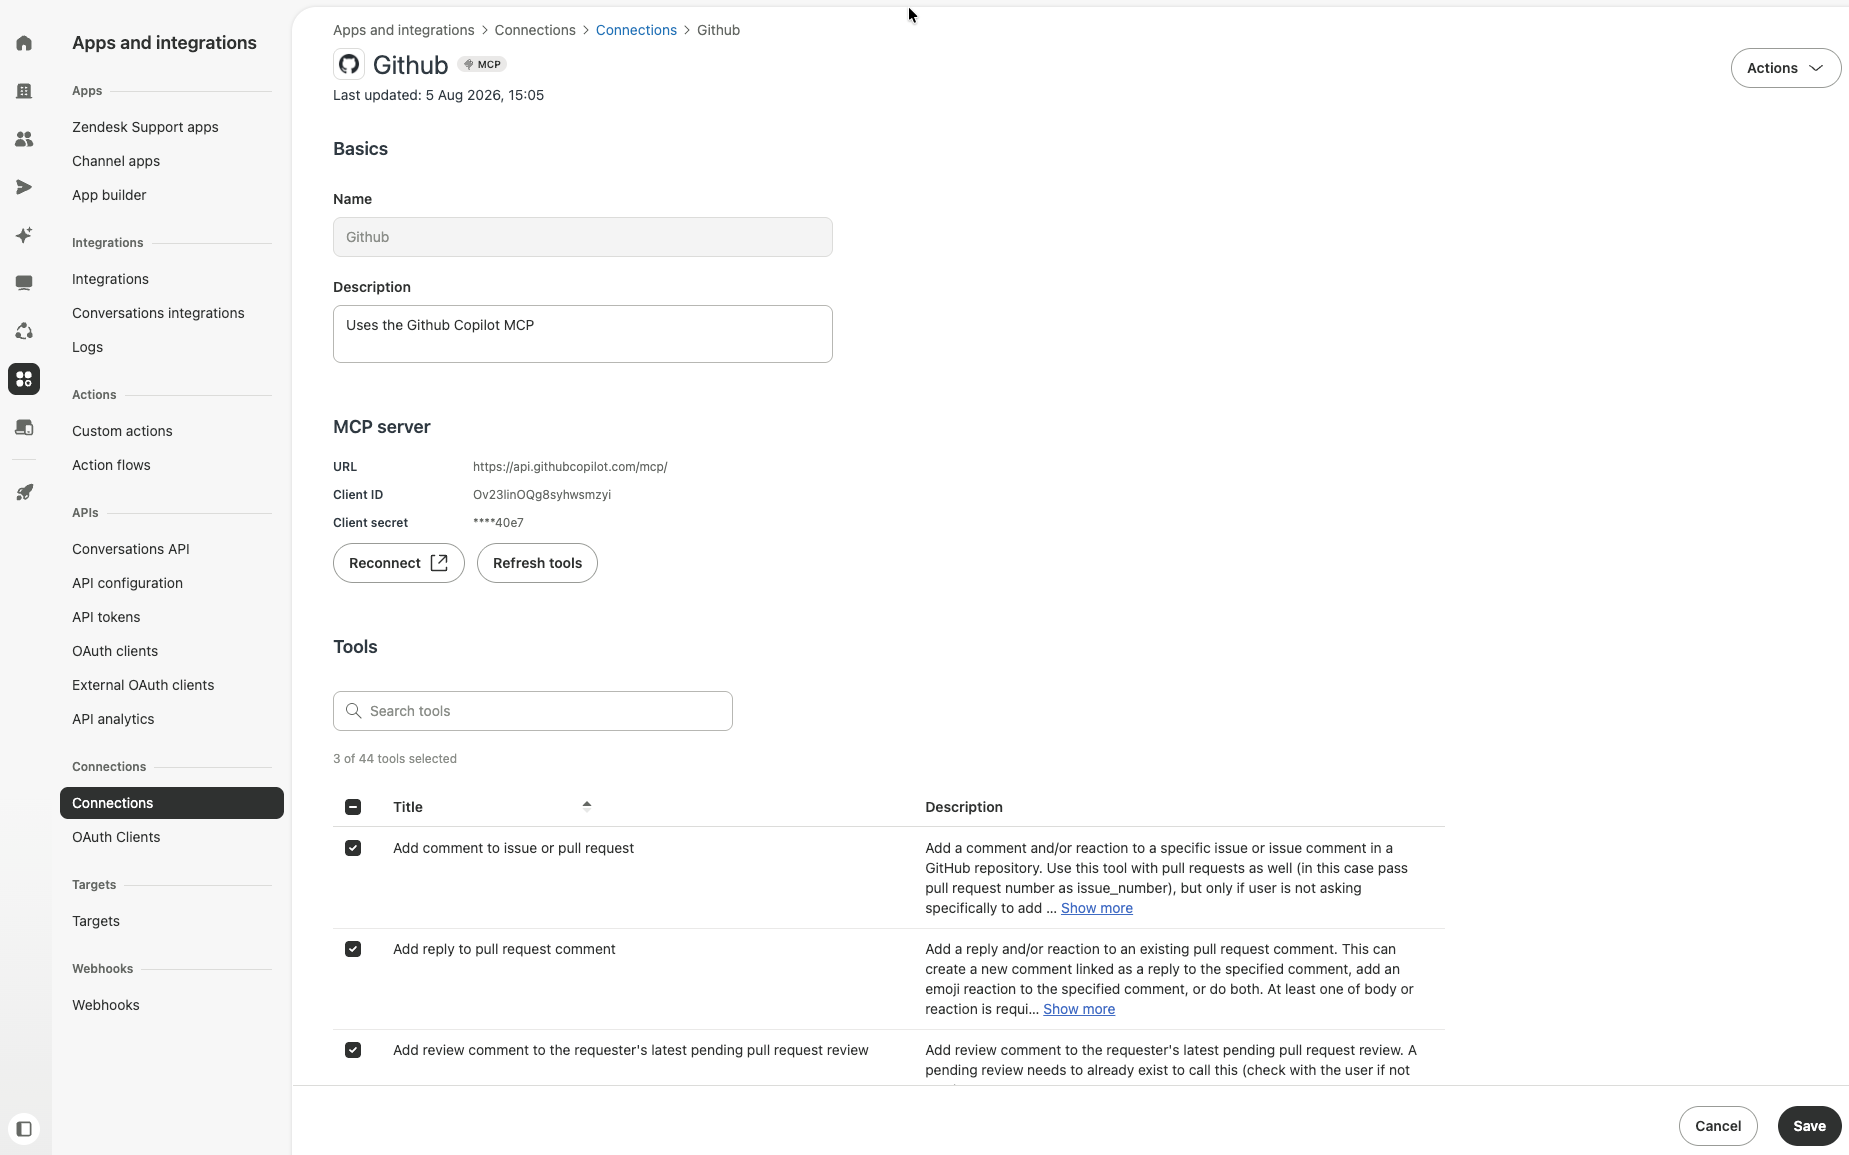Click the organization building icon in rail
The image size is (1849, 1155).
24,91
